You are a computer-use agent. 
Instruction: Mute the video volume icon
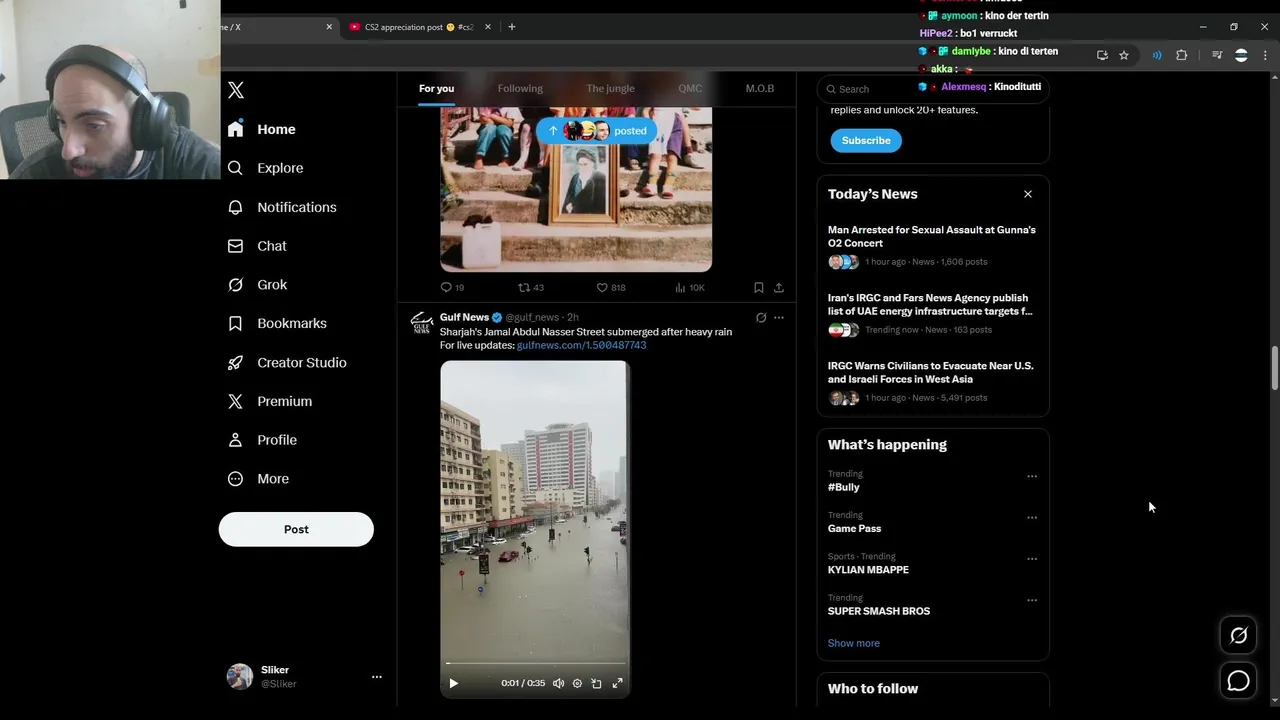click(x=559, y=683)
